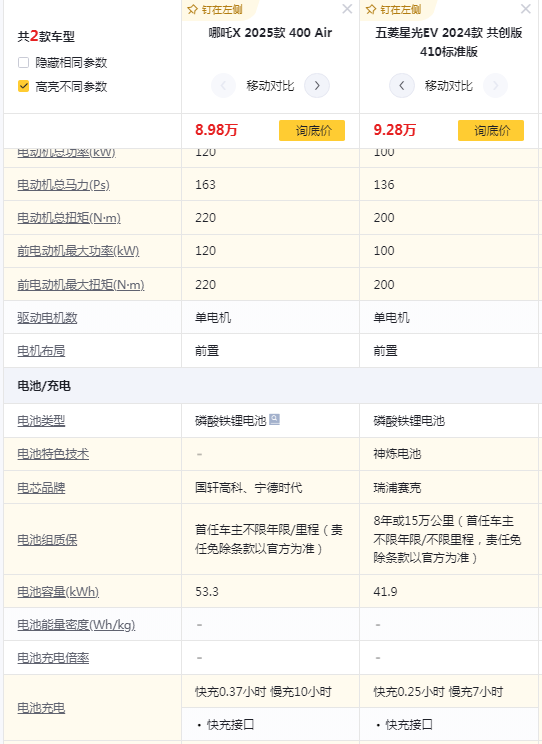Click 询底价 button for 9.28万 car
Screen dimensions: 542x744
click(491, 130)
